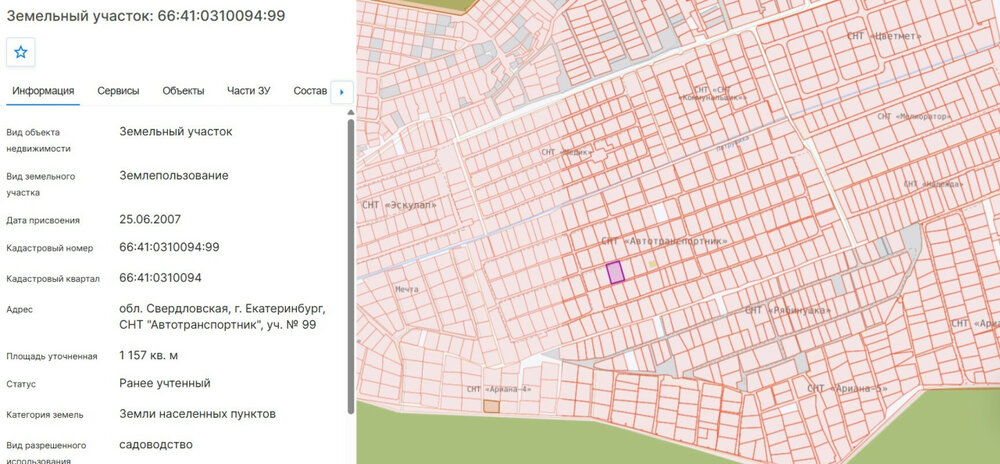Image resolution: width=1000 pixels, height=464 pixels.
Task: Click cadastral quarter value 66:41:0310094
Action: [160, 278]
